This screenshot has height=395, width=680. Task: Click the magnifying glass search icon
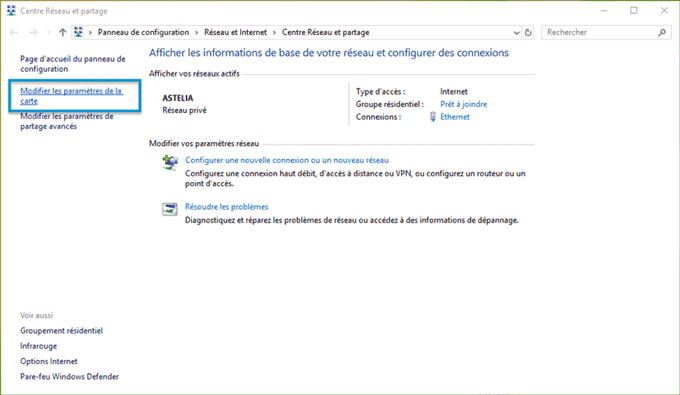[x=662, y=33]
